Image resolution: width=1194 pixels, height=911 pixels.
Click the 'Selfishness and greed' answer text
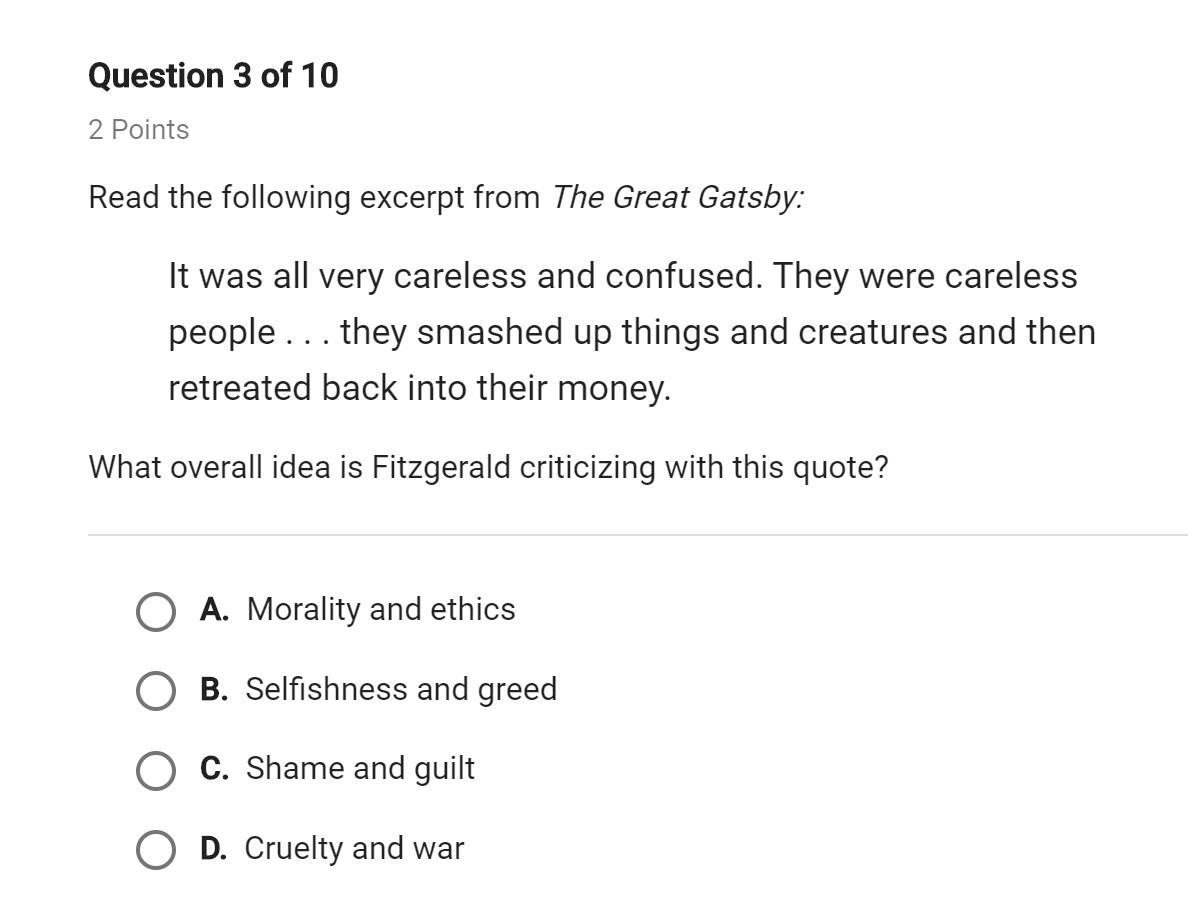401,689
